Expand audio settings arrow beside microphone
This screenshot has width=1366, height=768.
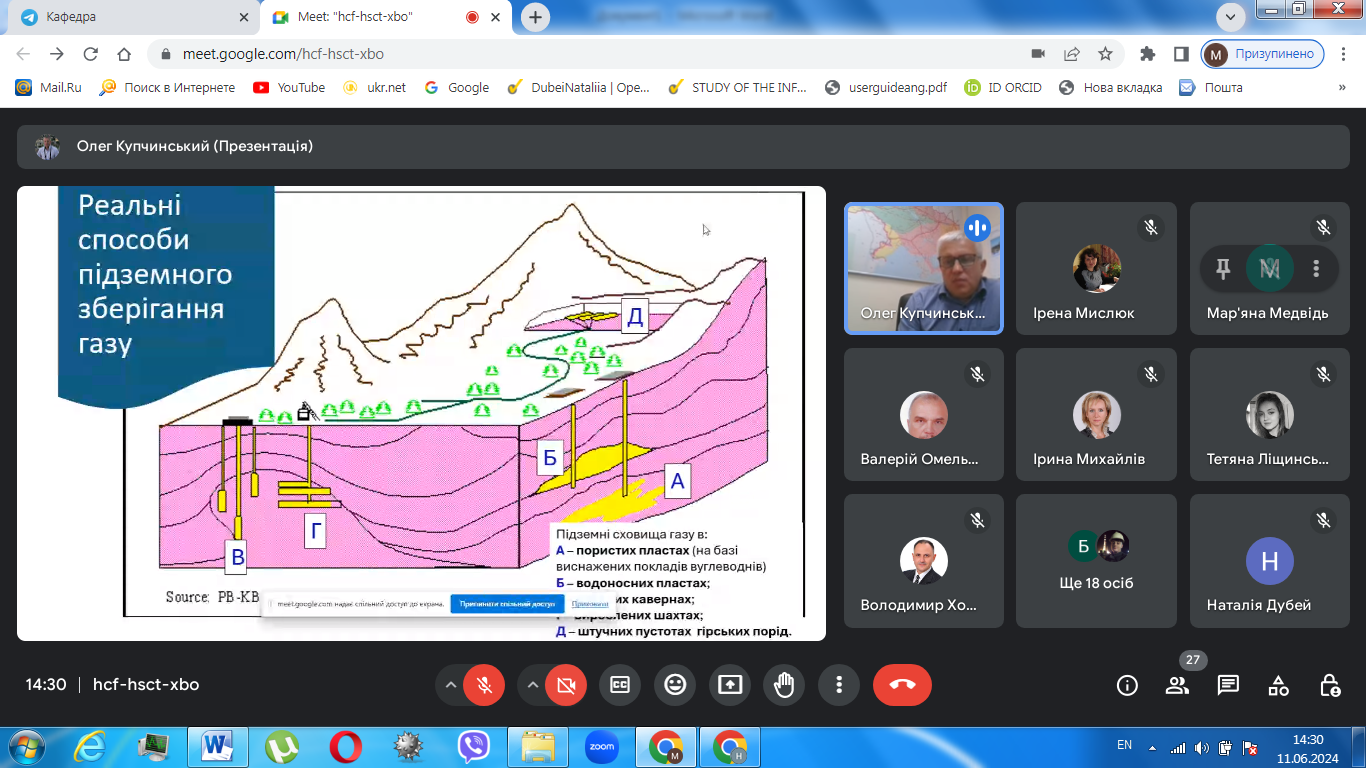(x=451, y=685)
